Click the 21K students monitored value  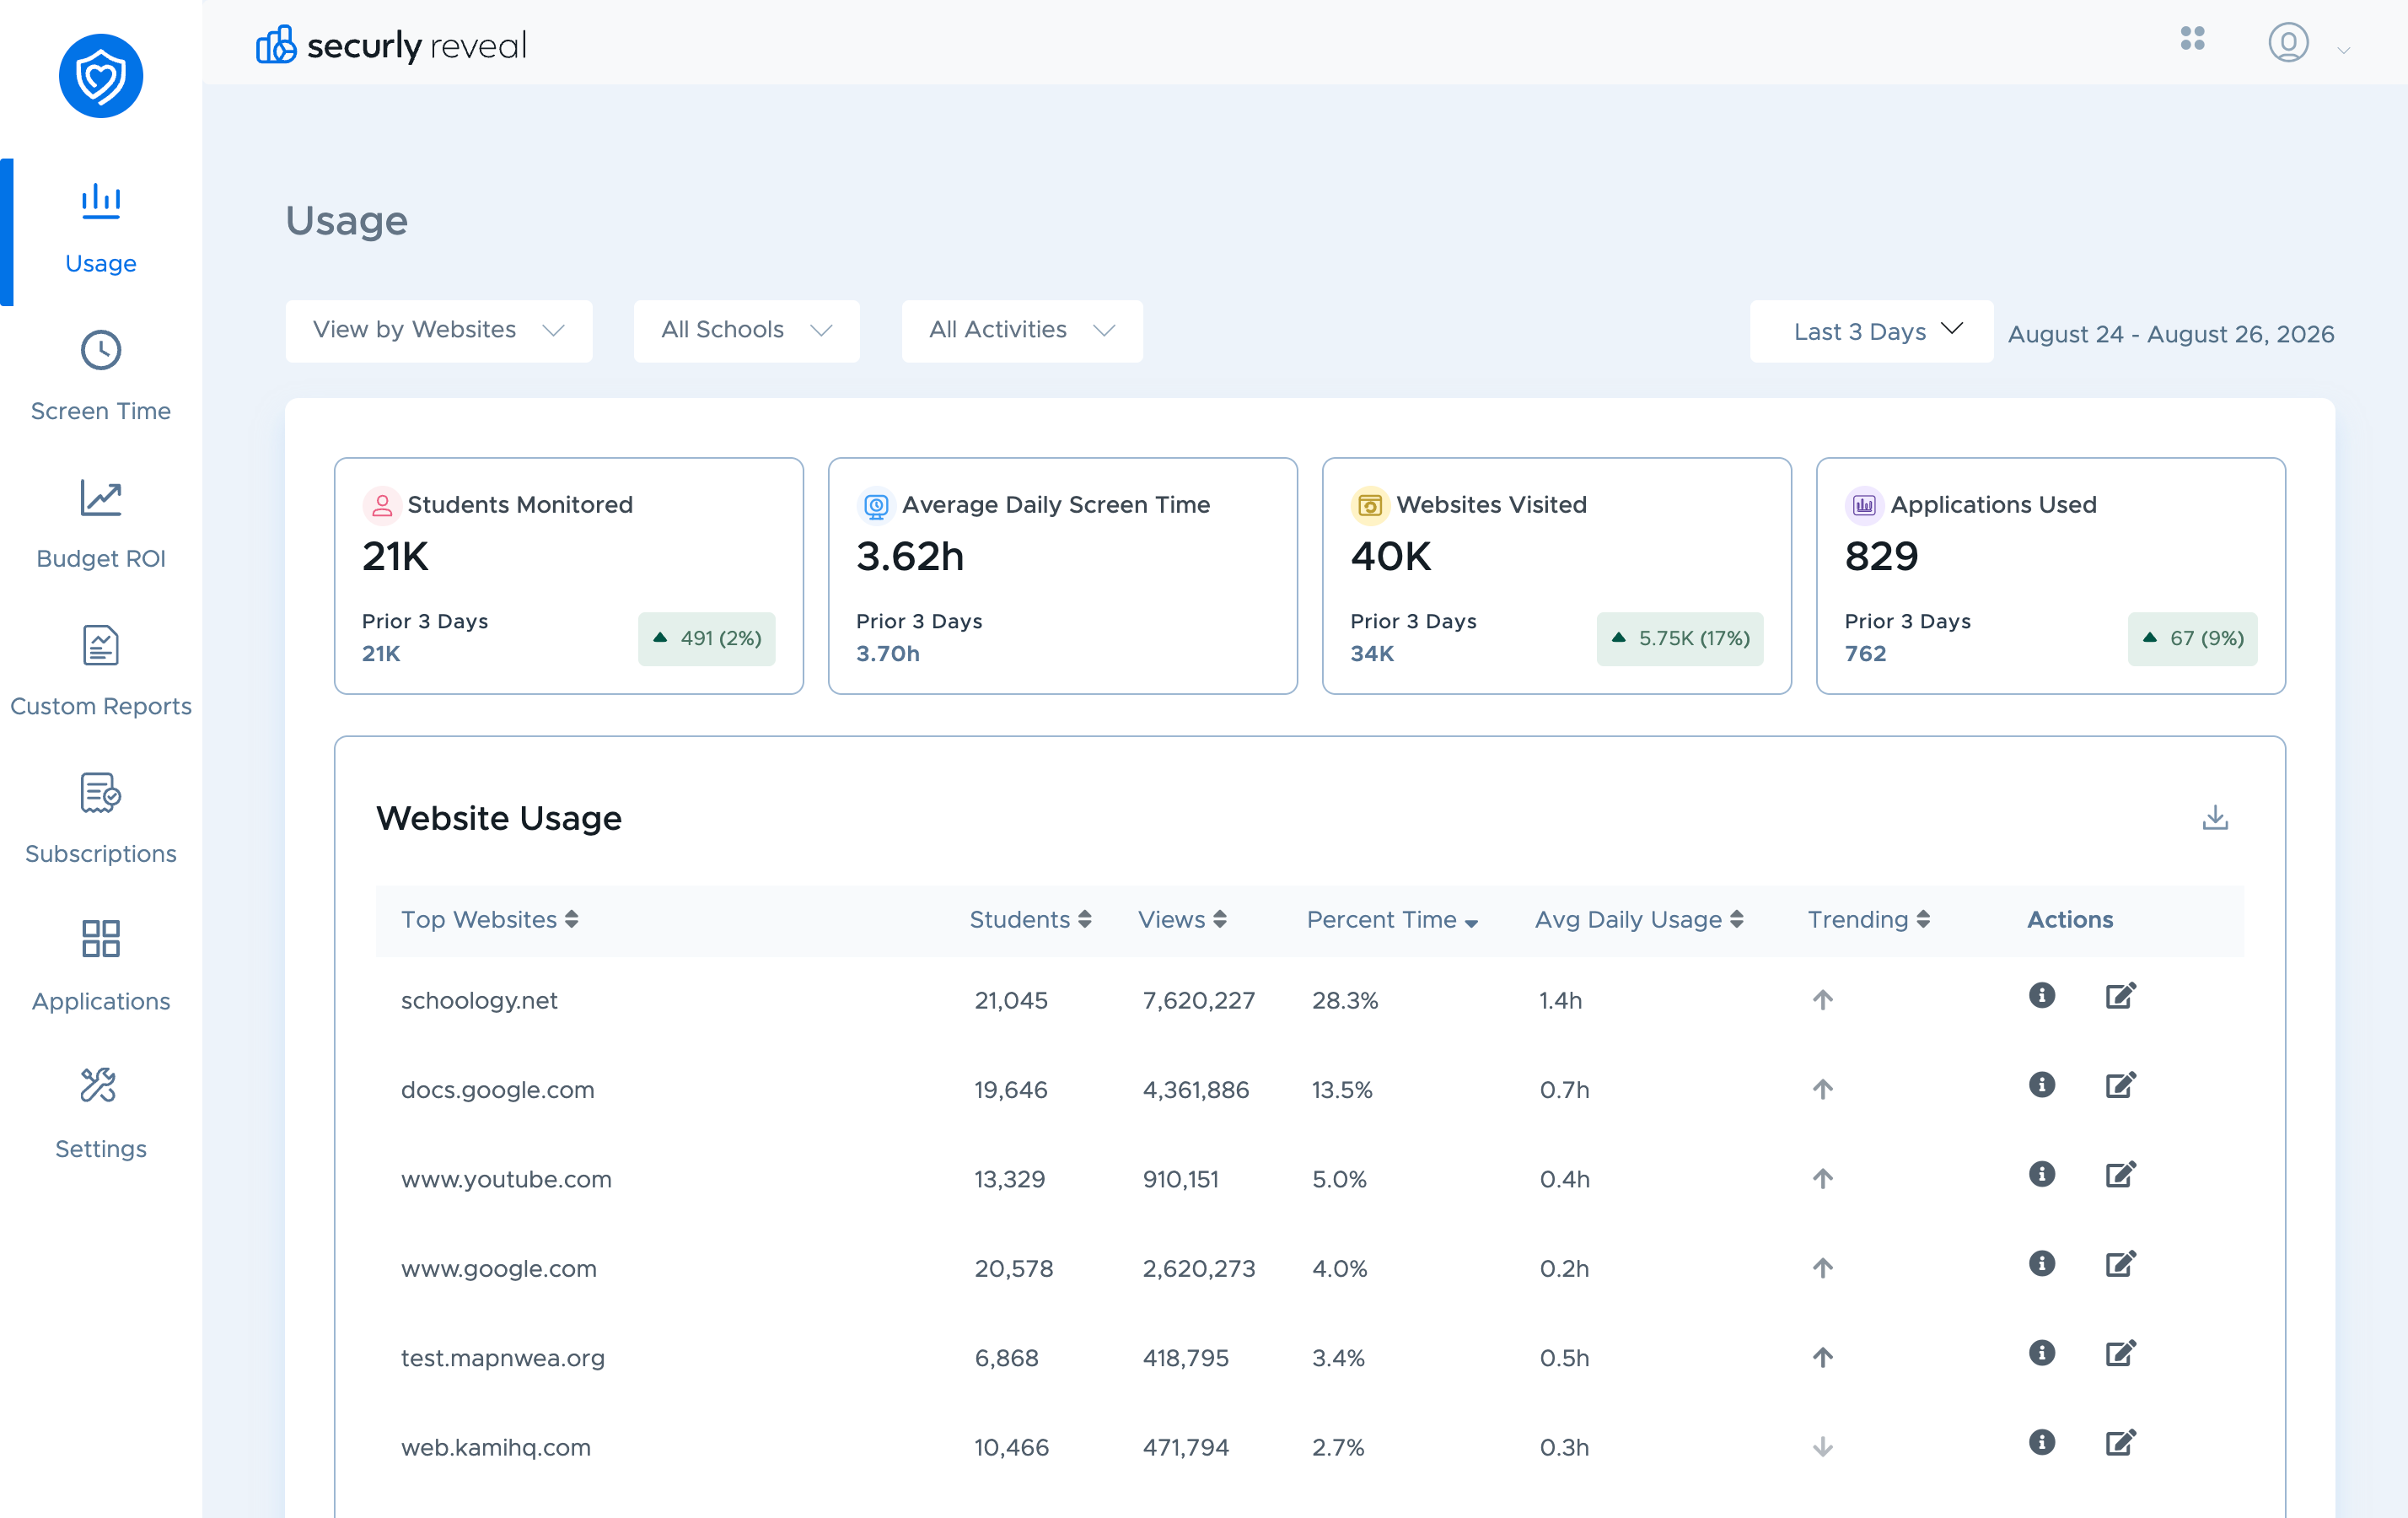(395, 556)
